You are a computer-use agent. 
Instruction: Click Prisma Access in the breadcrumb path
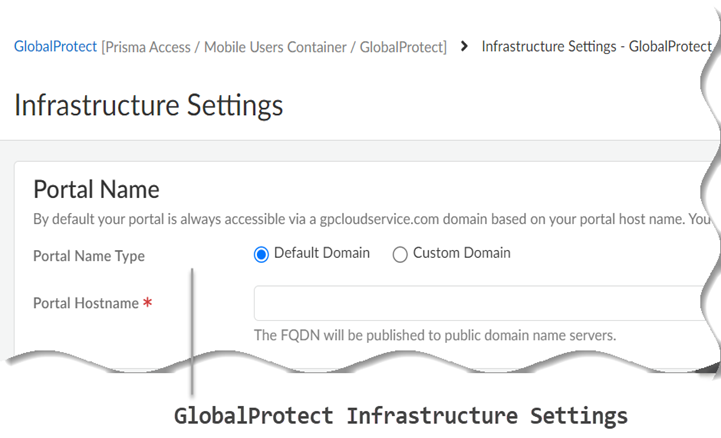tap(151, 46)
